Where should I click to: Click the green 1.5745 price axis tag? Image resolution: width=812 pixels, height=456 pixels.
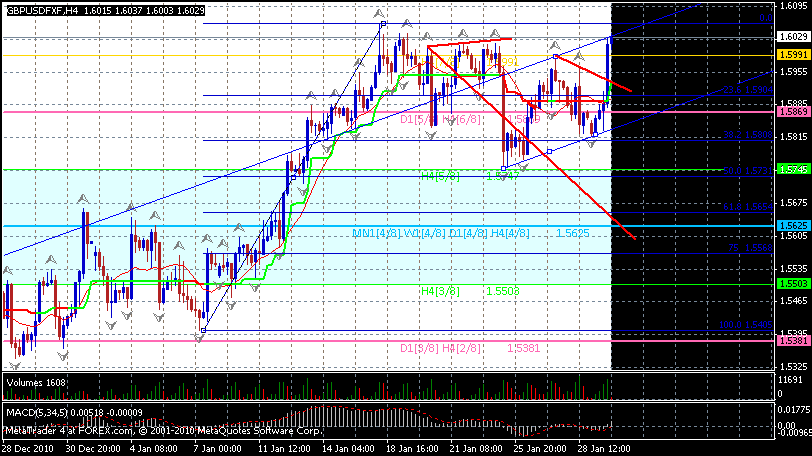click(x=793, y=169)
